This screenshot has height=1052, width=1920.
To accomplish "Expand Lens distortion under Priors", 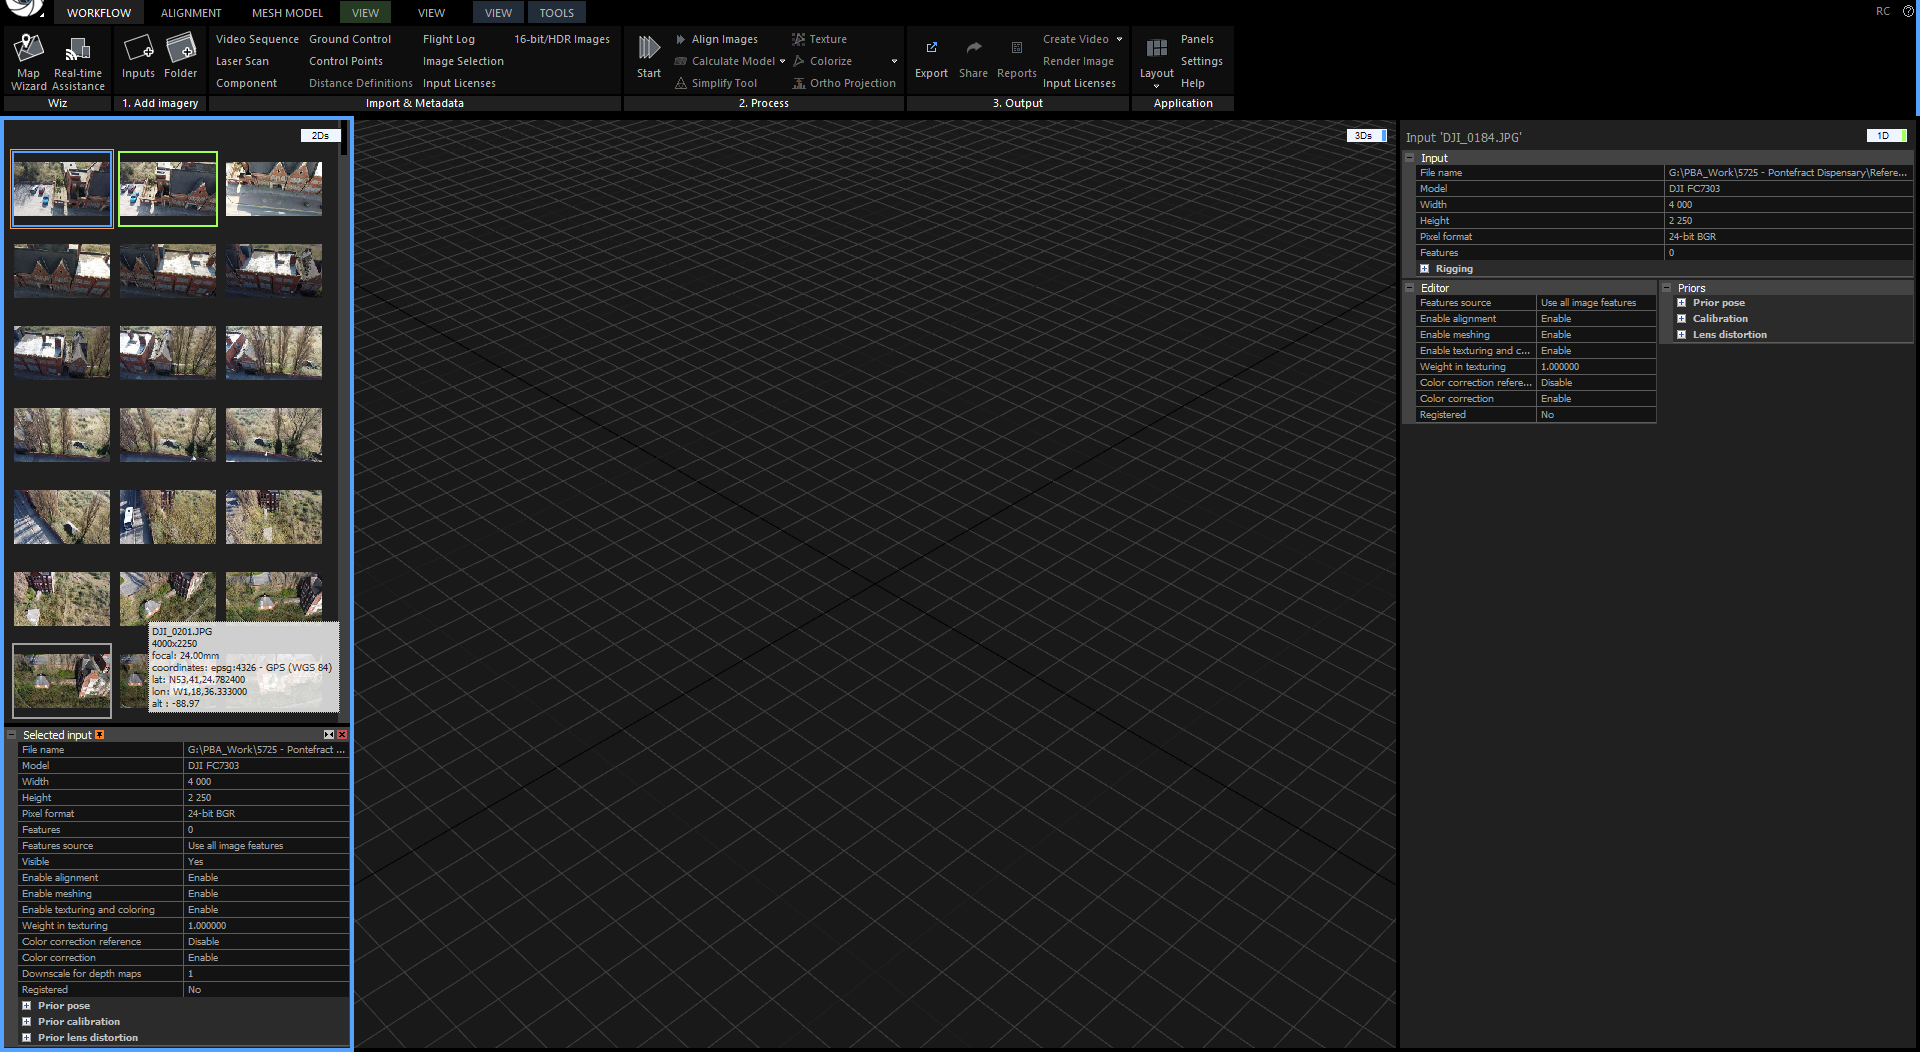I will (x=1681, y=335).
